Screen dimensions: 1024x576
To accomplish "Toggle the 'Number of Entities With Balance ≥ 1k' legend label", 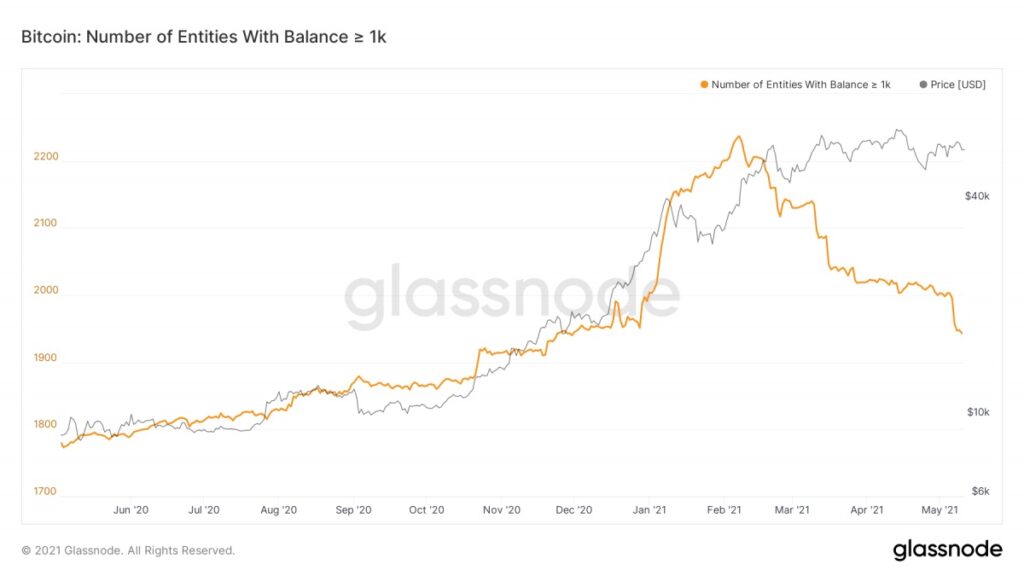I will [800, 85].
